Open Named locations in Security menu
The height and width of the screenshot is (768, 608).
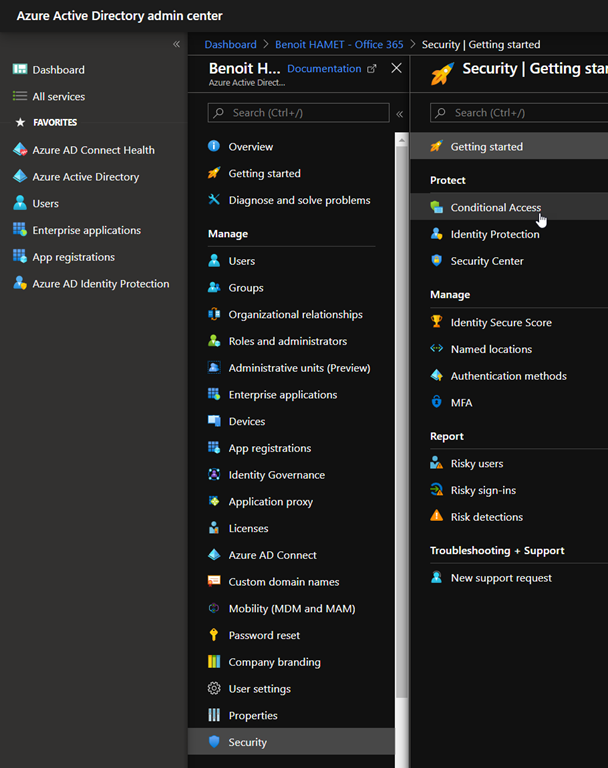click(491, 349)
